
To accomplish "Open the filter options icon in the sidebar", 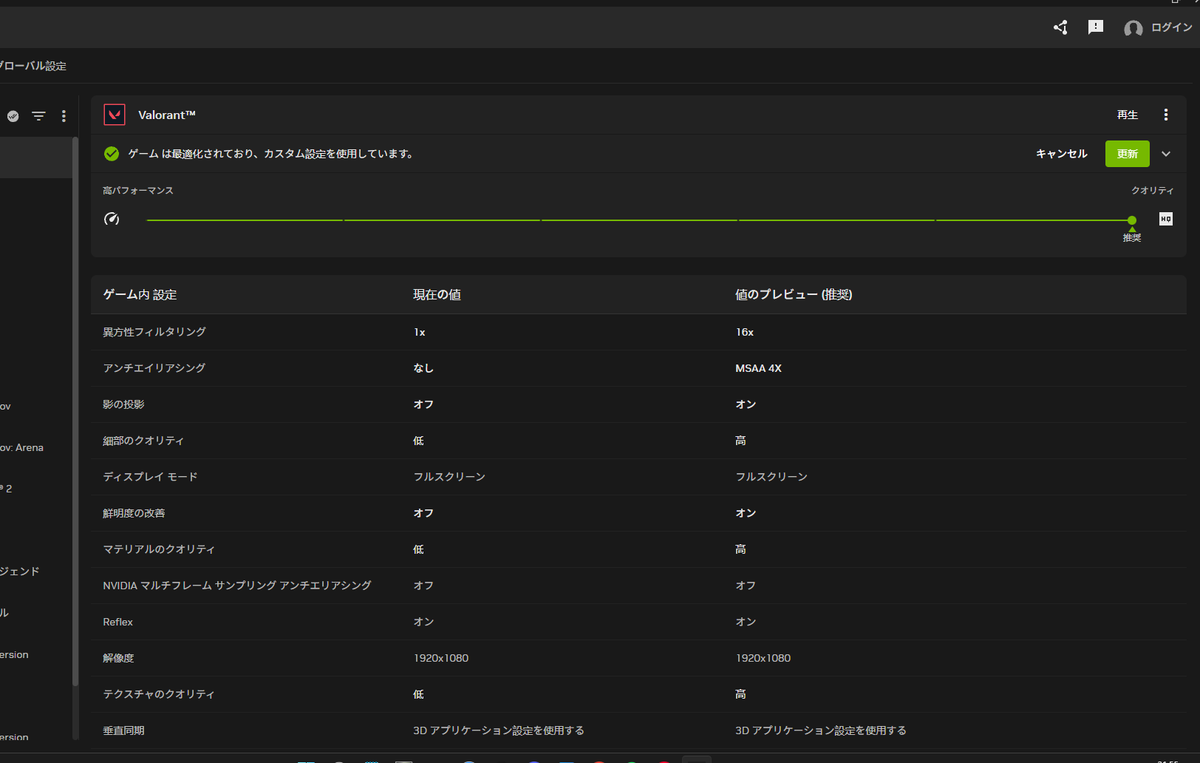I will (38, 115).
